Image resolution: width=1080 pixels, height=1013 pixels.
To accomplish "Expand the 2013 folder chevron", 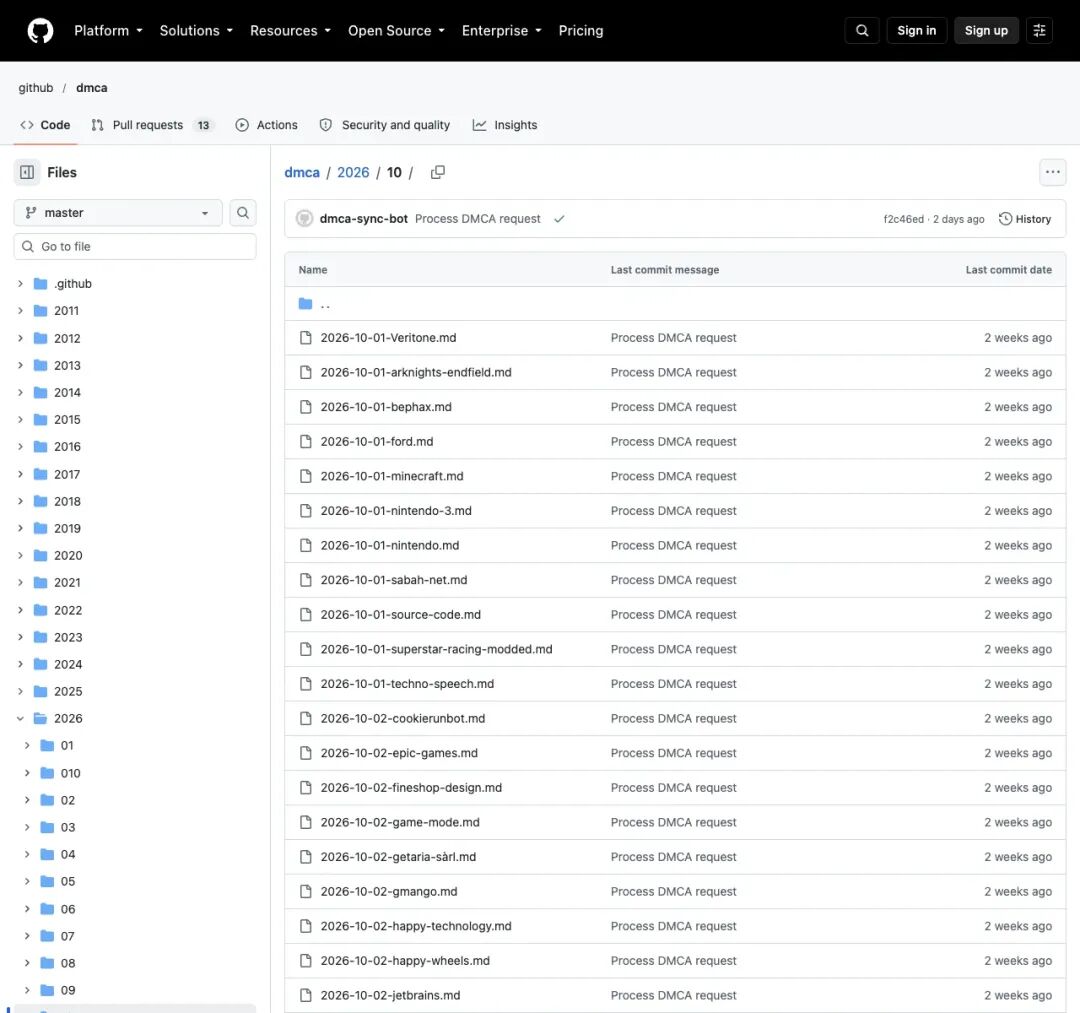I will pyautogui.click(x=20, y=365).
